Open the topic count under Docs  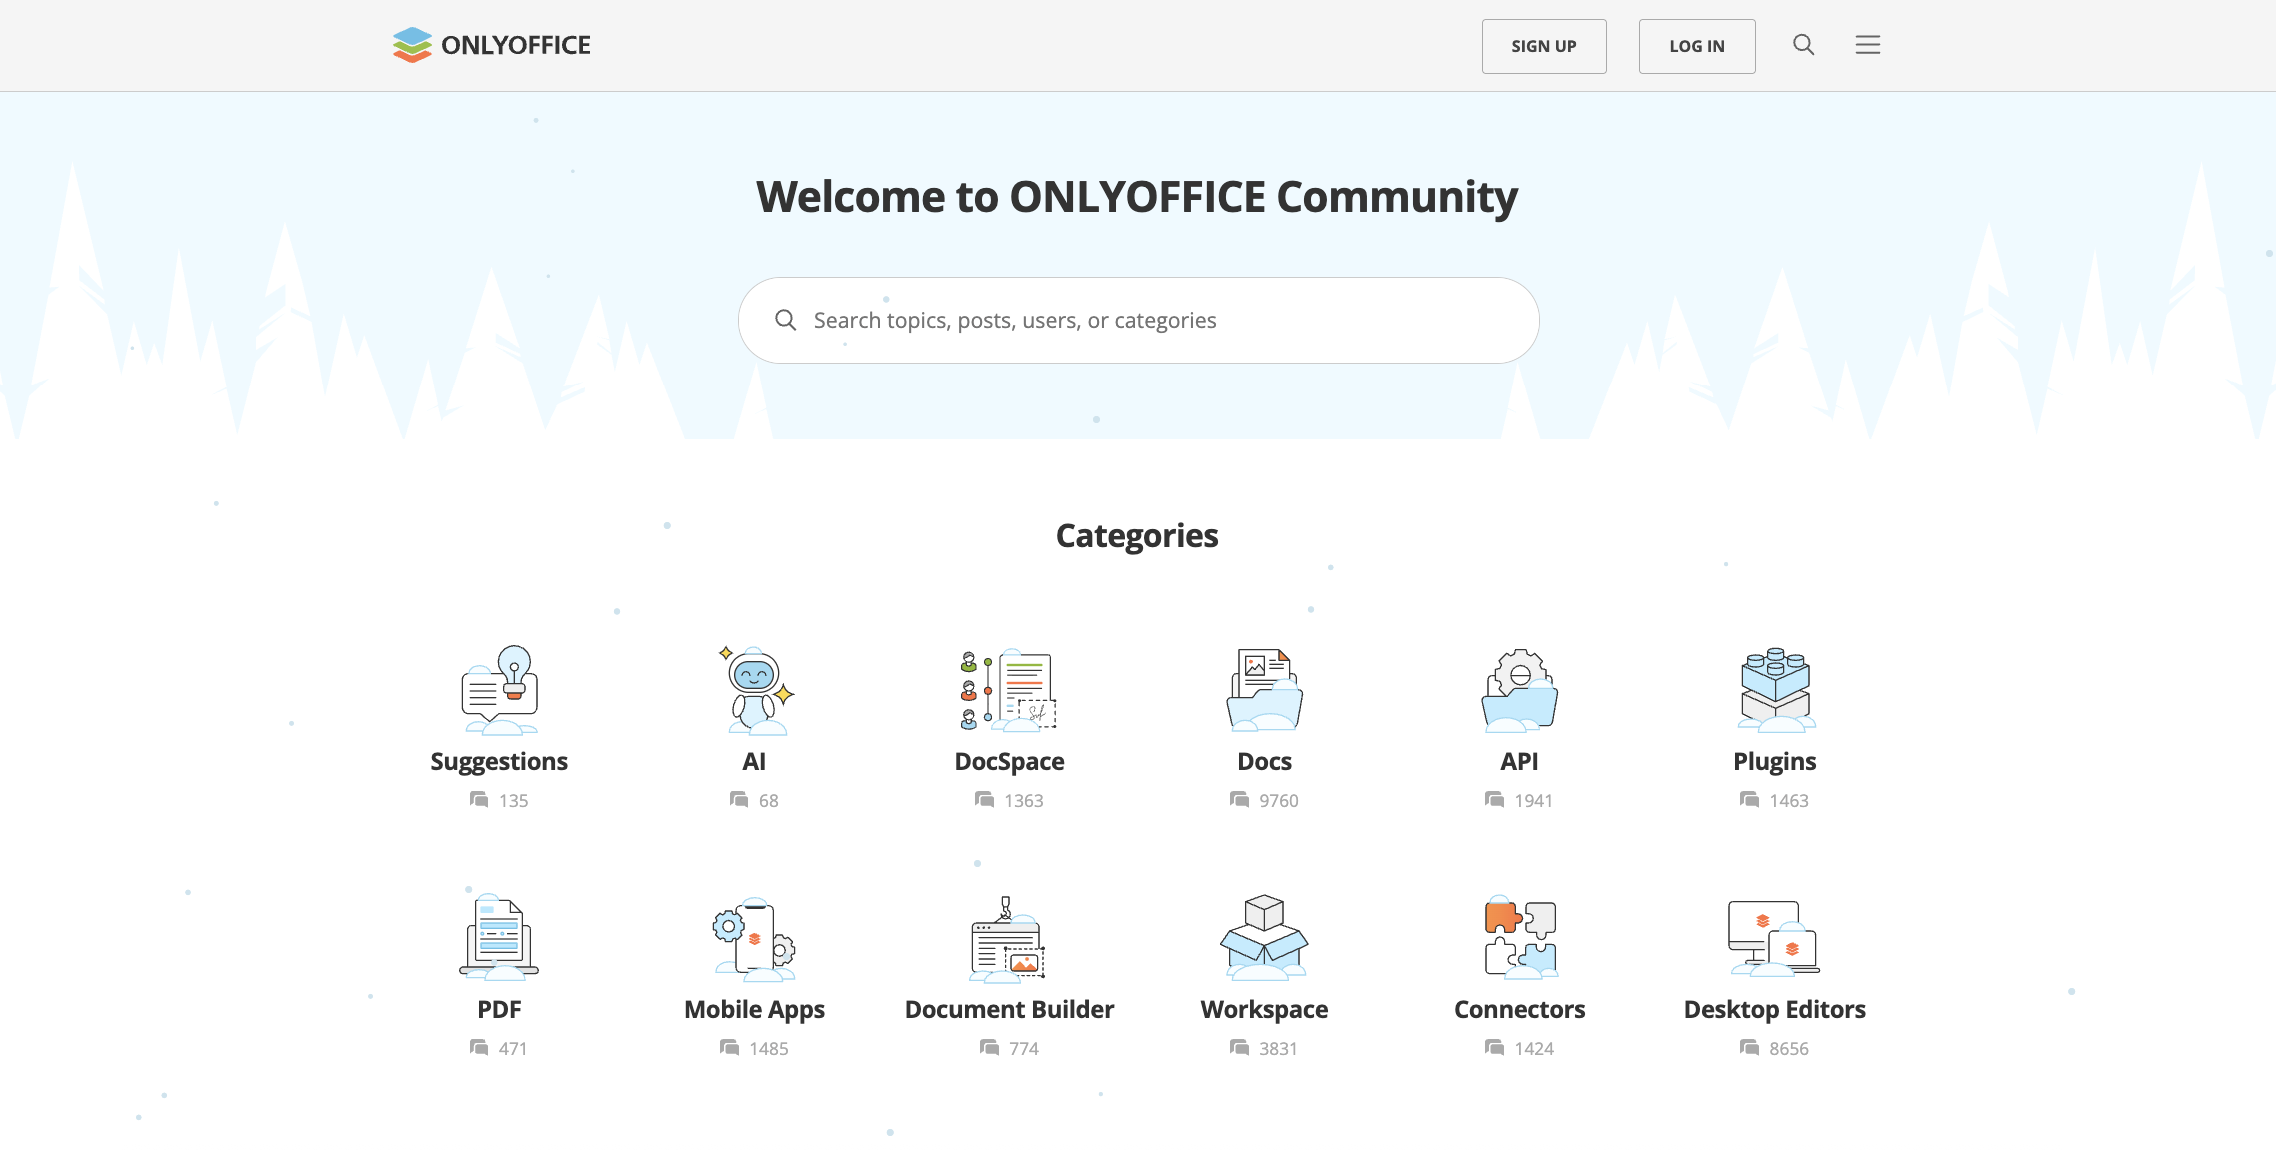(x=1279, y=800)
